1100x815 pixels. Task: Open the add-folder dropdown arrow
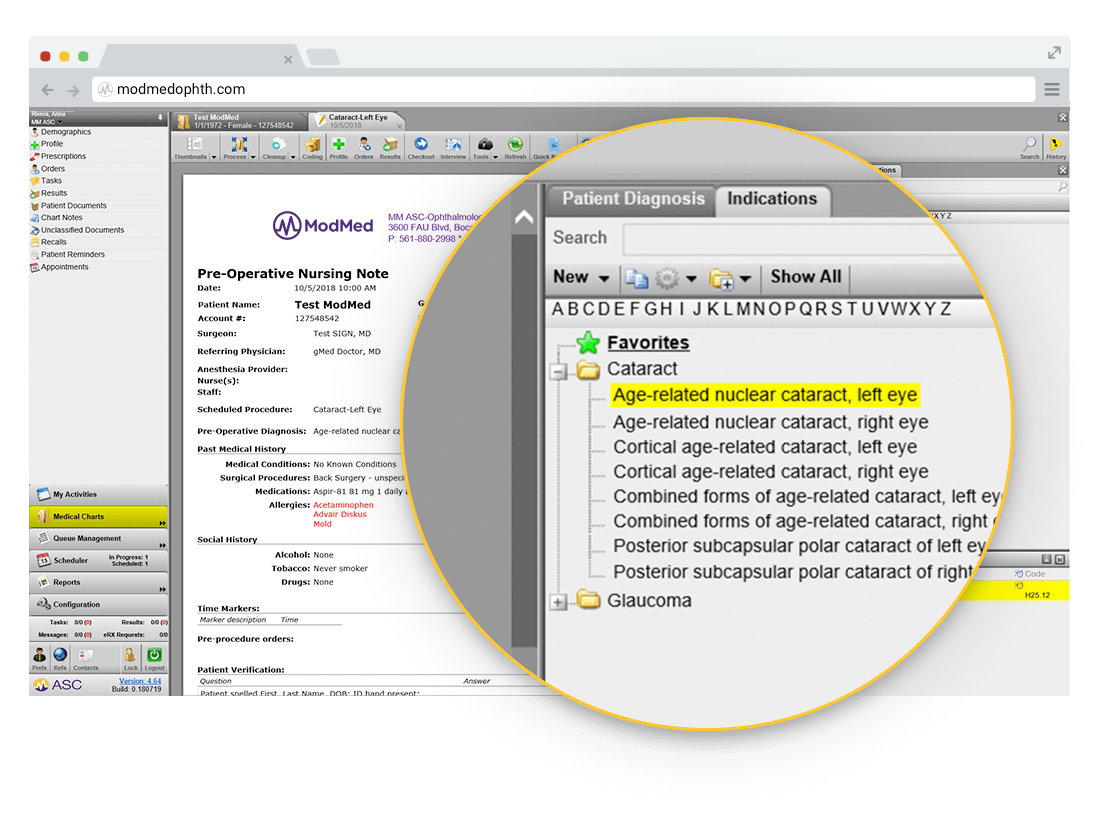click(x=745, y=278)
